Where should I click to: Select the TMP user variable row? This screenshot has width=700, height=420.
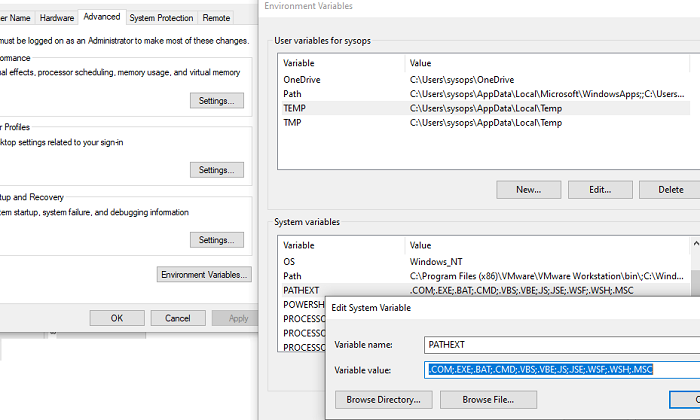coord(484,122)
